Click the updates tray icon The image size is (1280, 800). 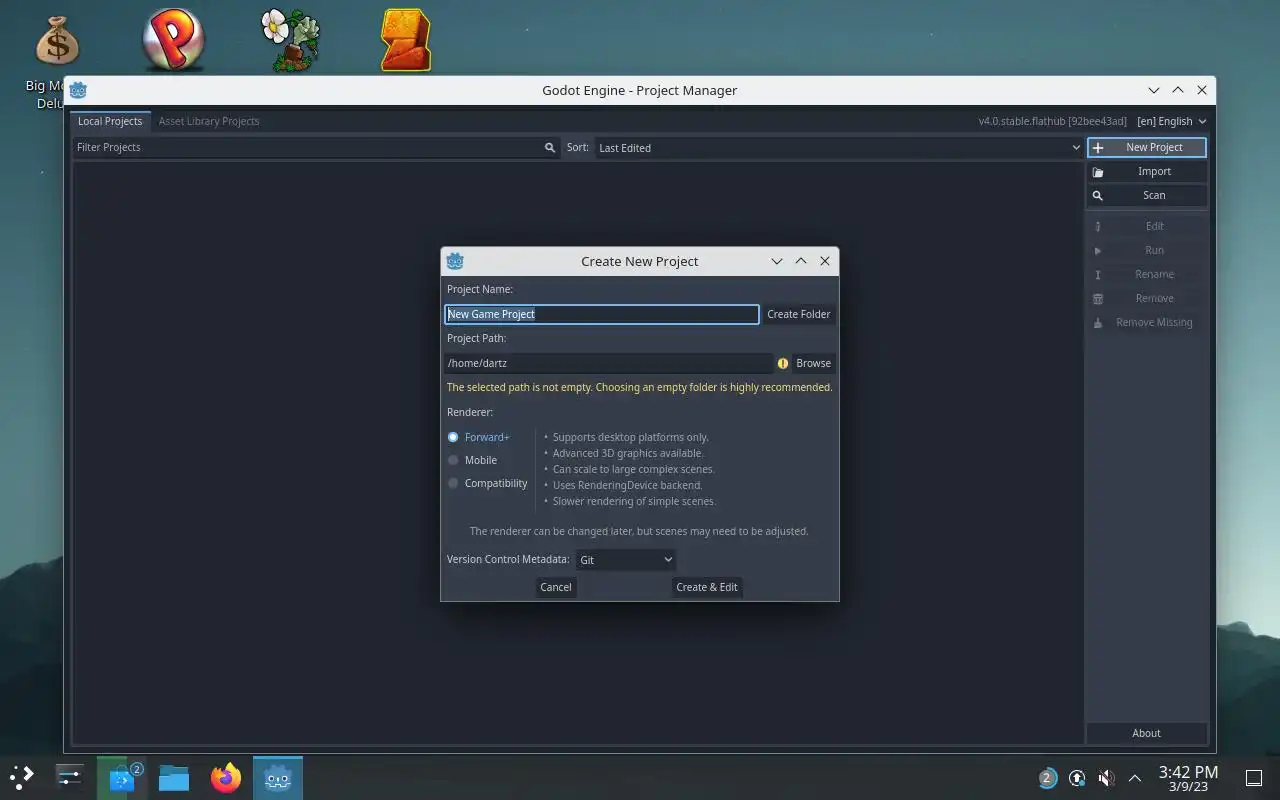point(1077,778)
